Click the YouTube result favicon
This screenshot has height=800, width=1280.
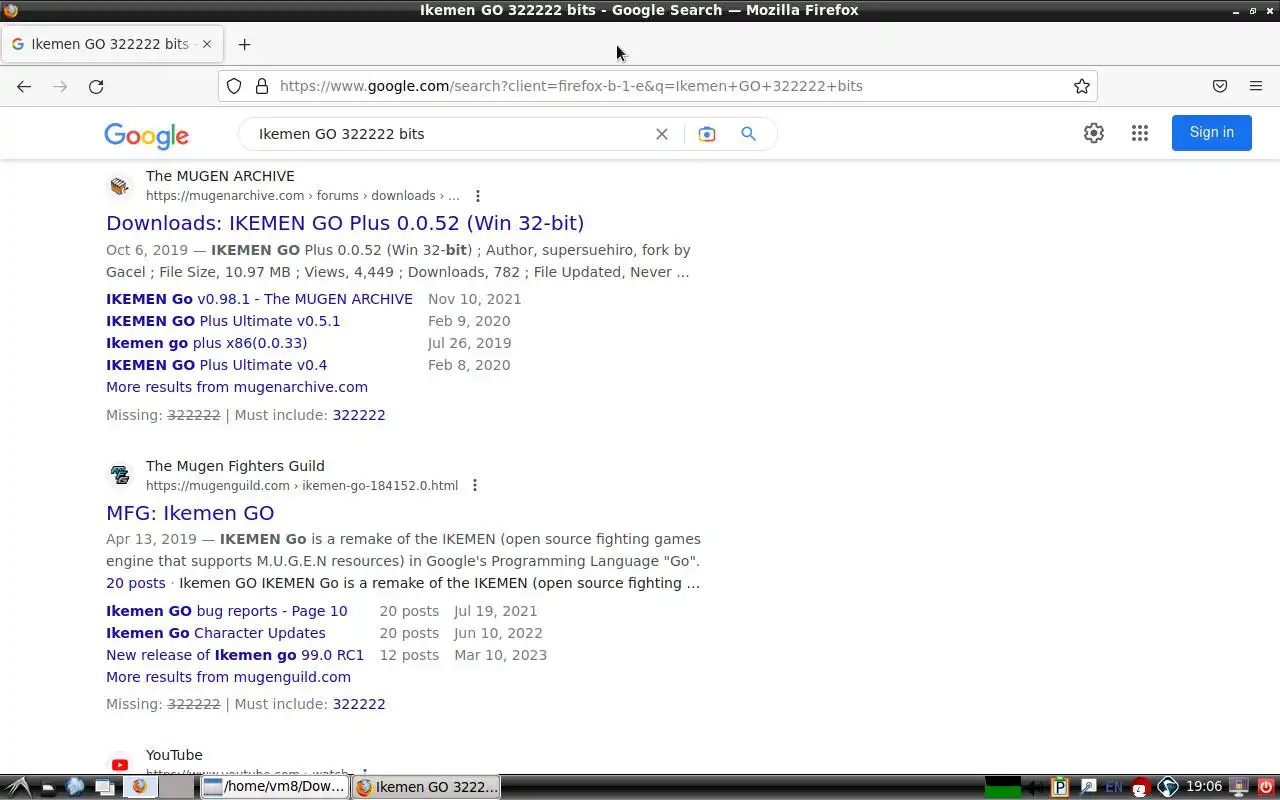(120, 765)
